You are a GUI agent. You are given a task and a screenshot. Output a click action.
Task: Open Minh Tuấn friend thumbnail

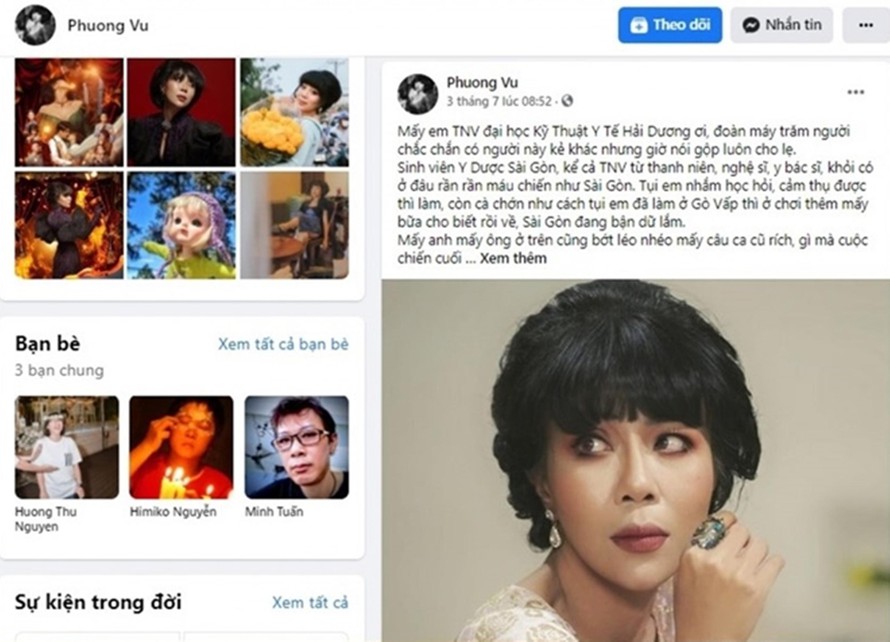tap(297, 447)
